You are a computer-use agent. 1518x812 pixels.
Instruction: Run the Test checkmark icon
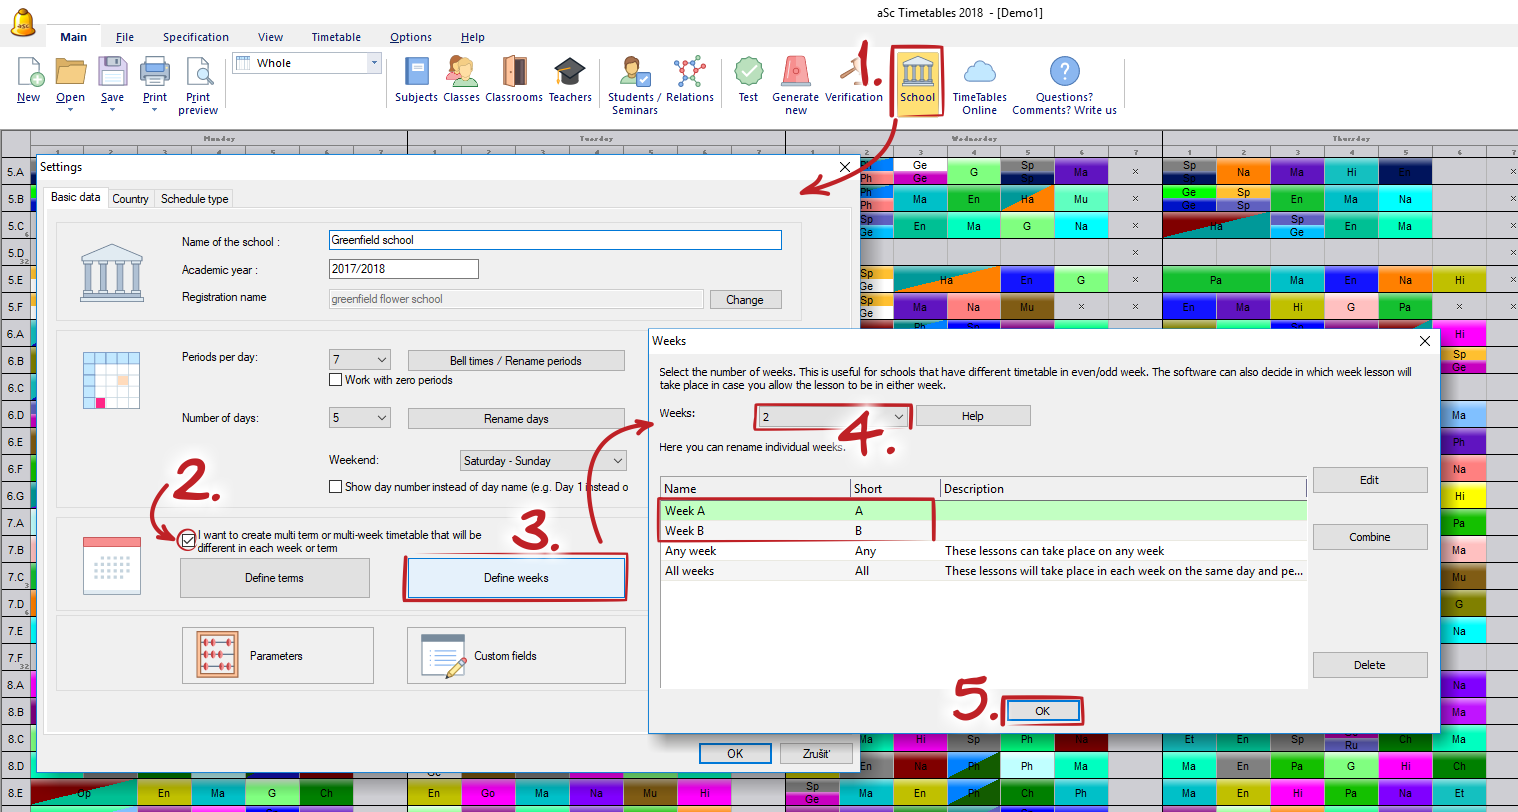click(748, 74)
